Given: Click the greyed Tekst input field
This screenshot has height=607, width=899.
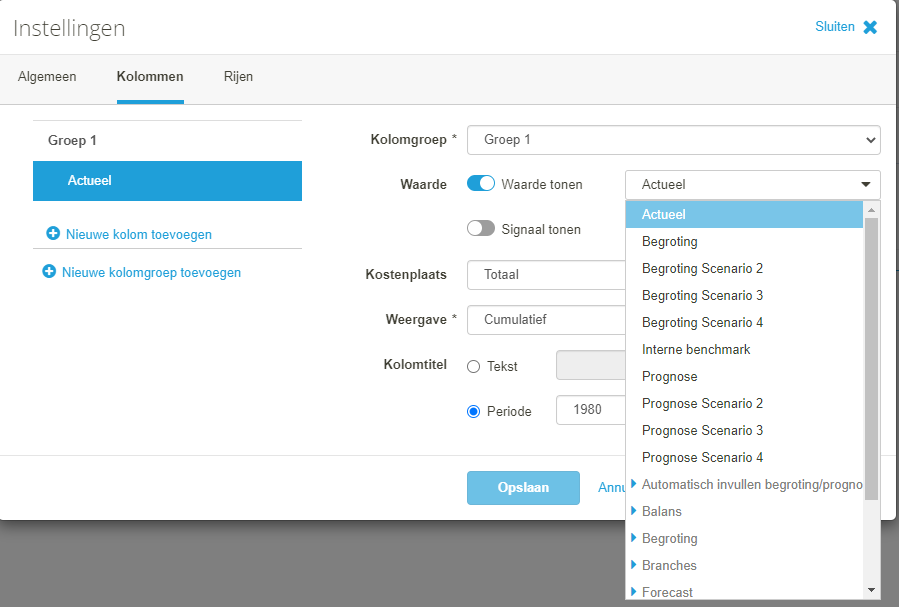Looking at the screenshot, I should (591, 365).
